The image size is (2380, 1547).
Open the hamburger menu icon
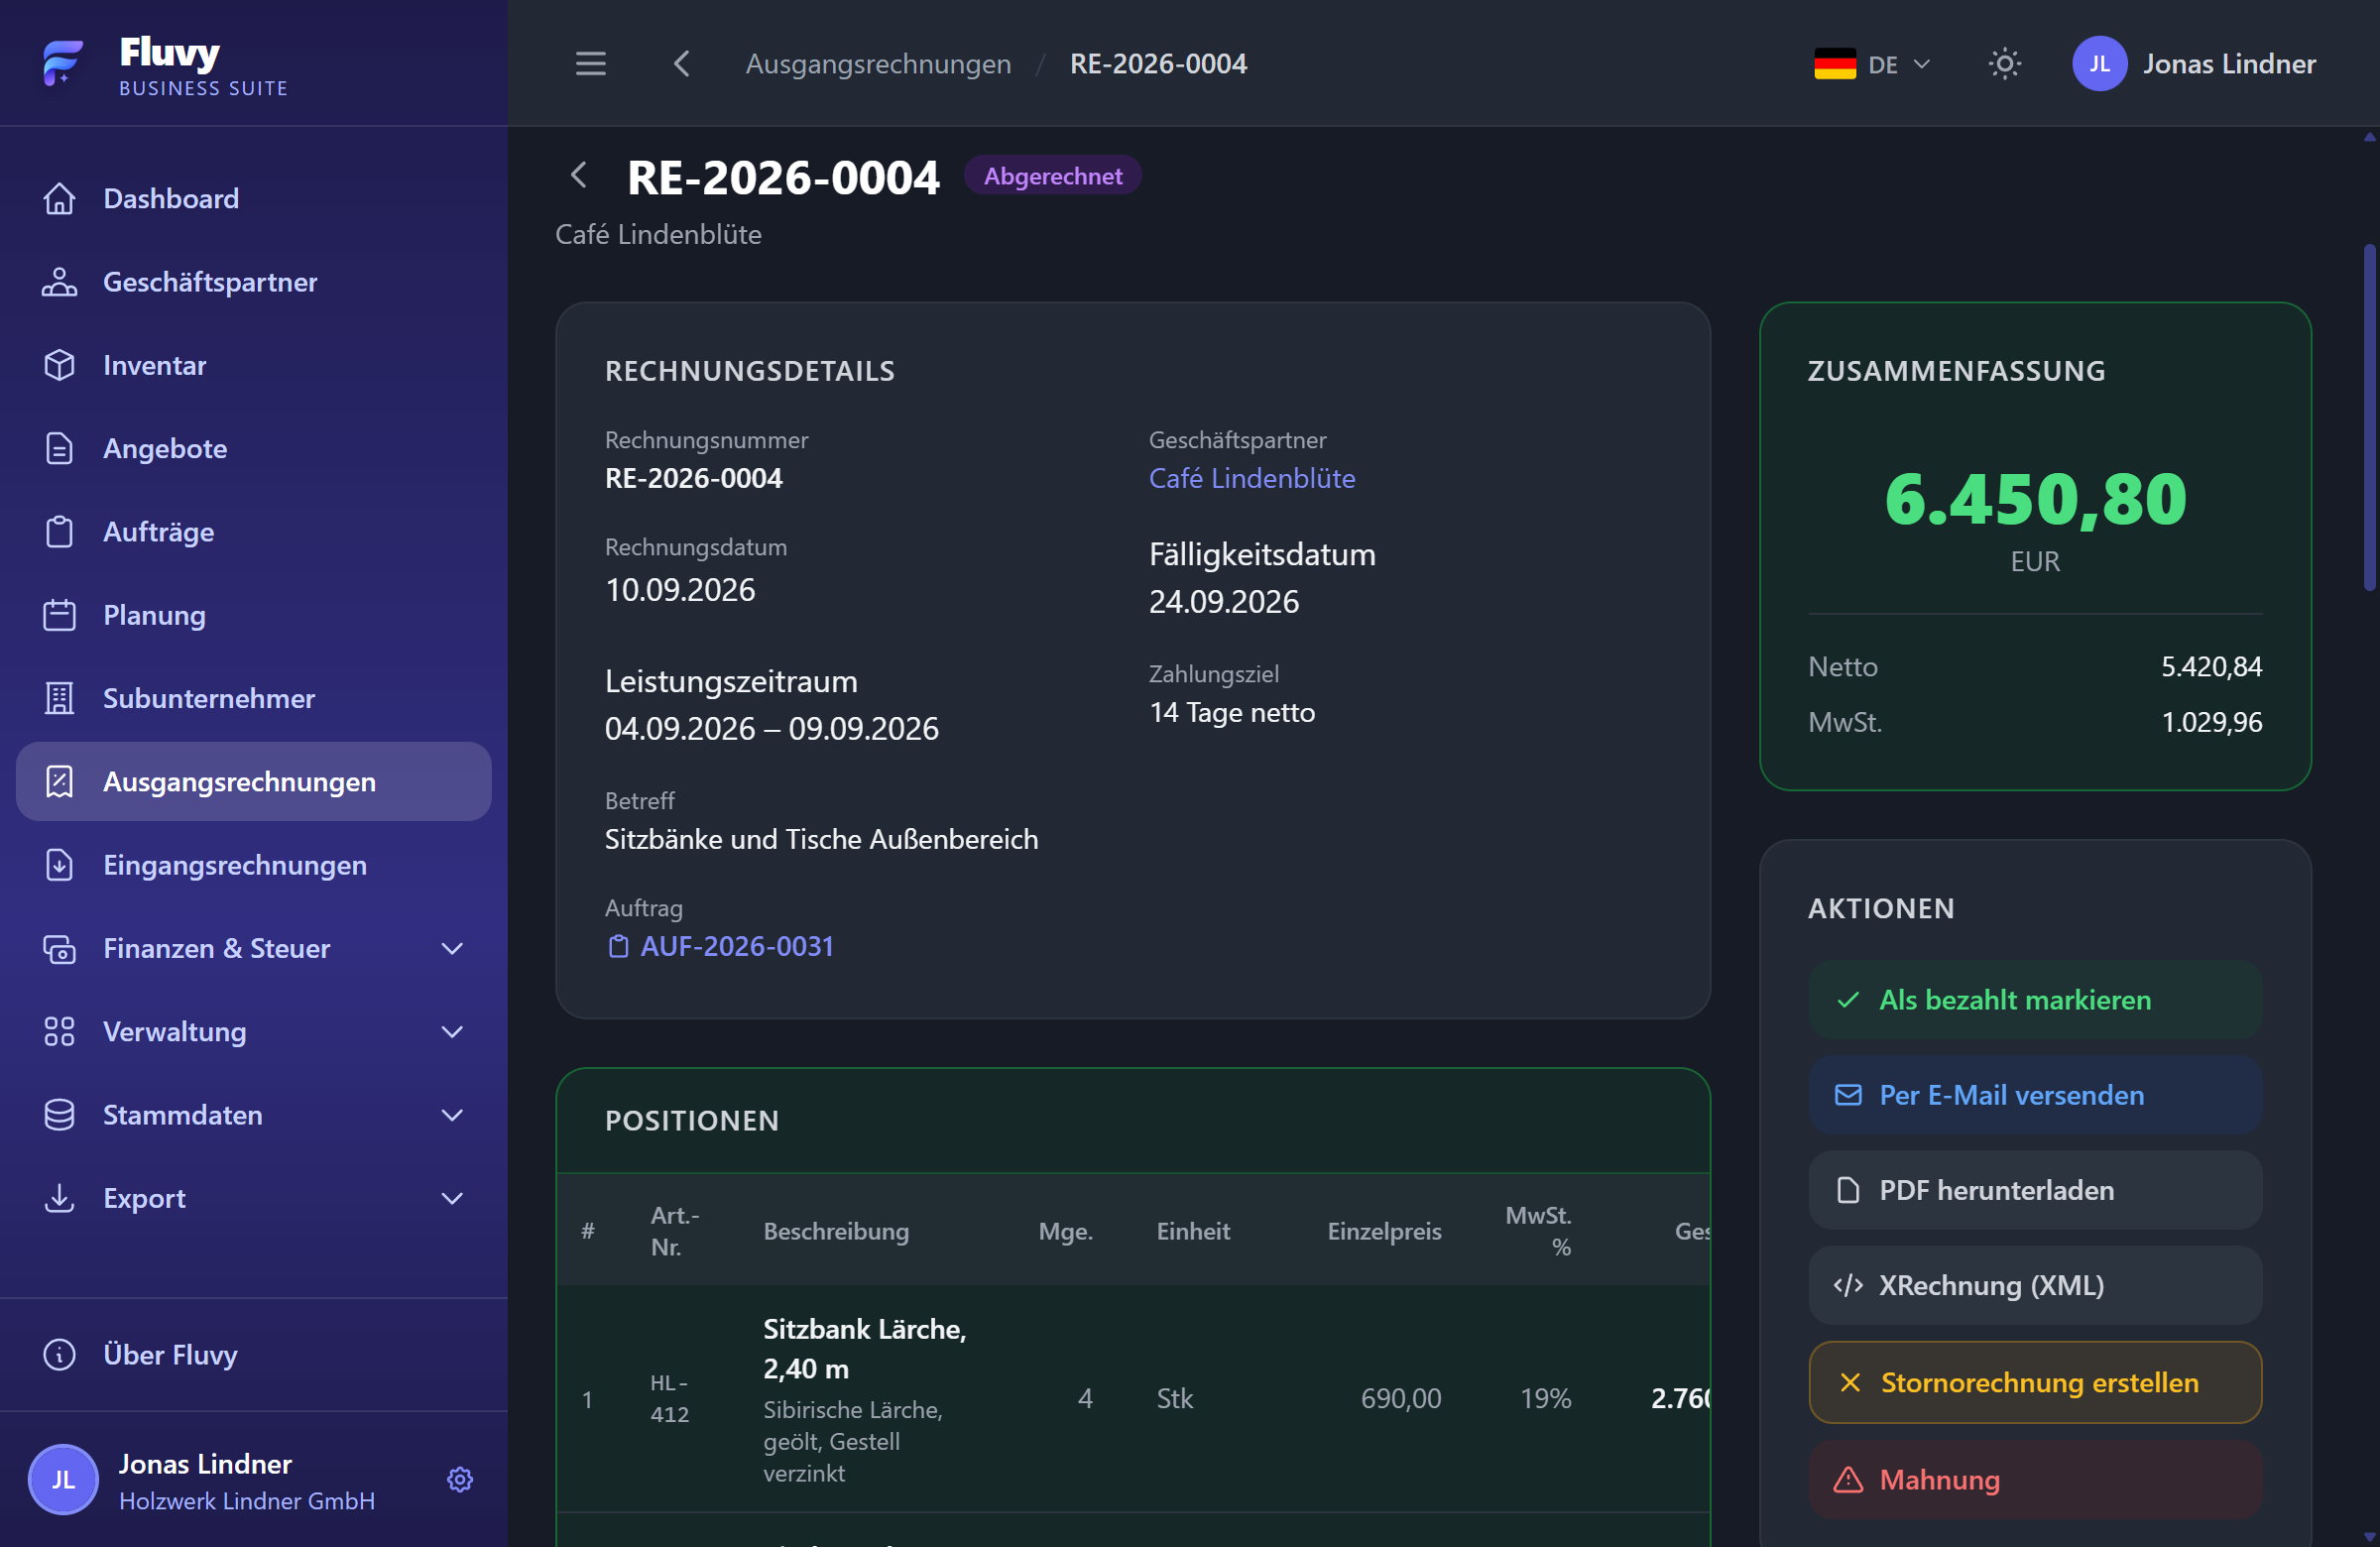click(x=590, y=64)
